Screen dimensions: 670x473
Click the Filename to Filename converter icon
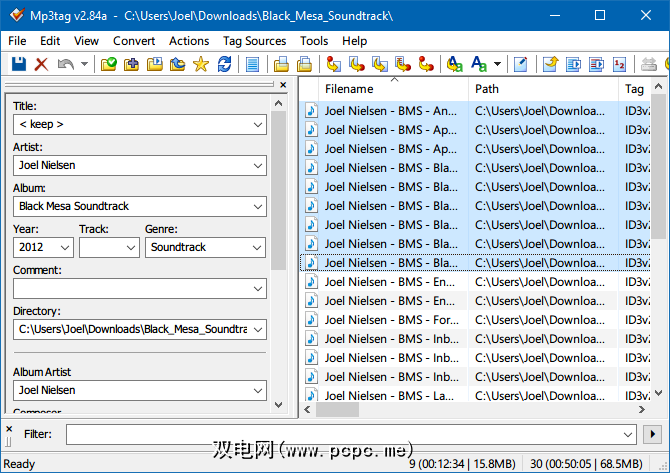point(379,65)
